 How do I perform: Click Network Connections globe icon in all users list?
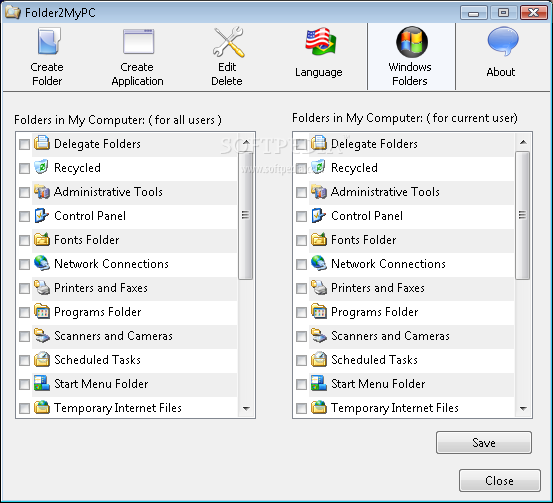tap(42, 263)
